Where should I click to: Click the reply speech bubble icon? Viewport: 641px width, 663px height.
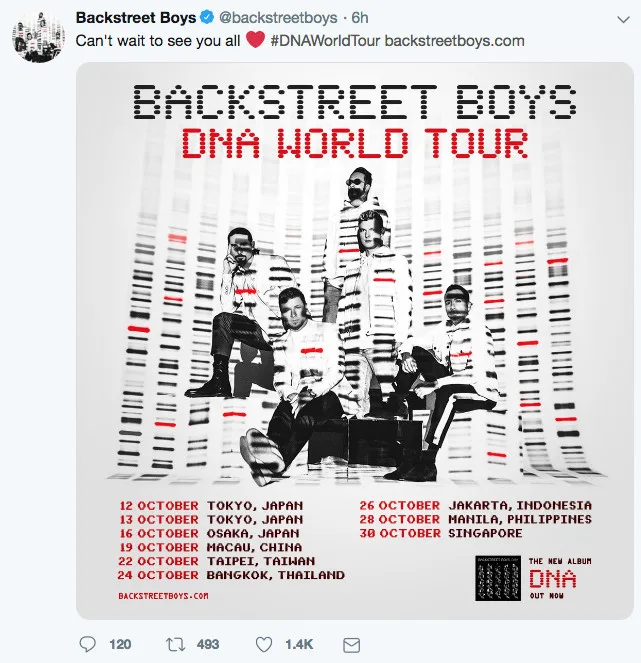(x=86, y=644)
